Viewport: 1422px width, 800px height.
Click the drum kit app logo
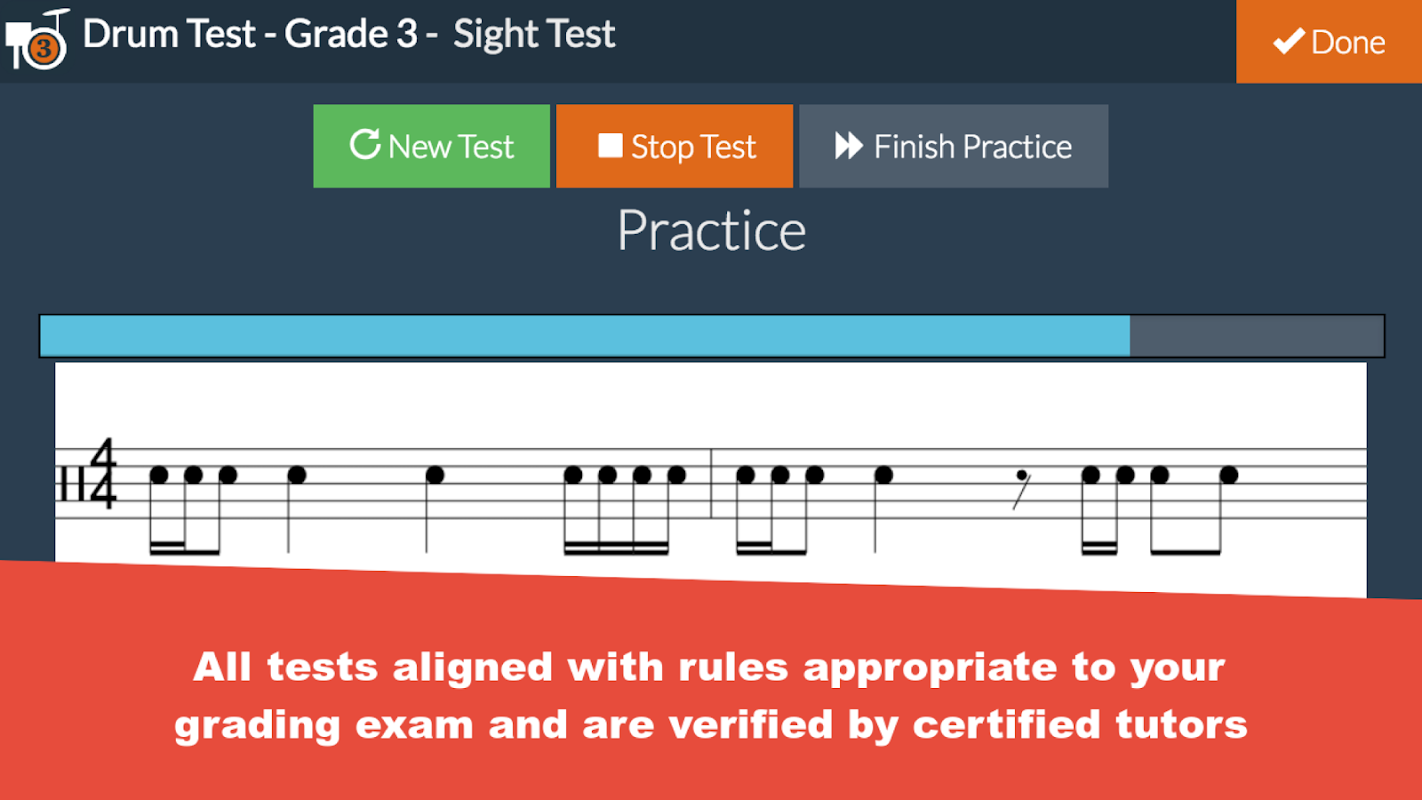click(x=37, y=38)
